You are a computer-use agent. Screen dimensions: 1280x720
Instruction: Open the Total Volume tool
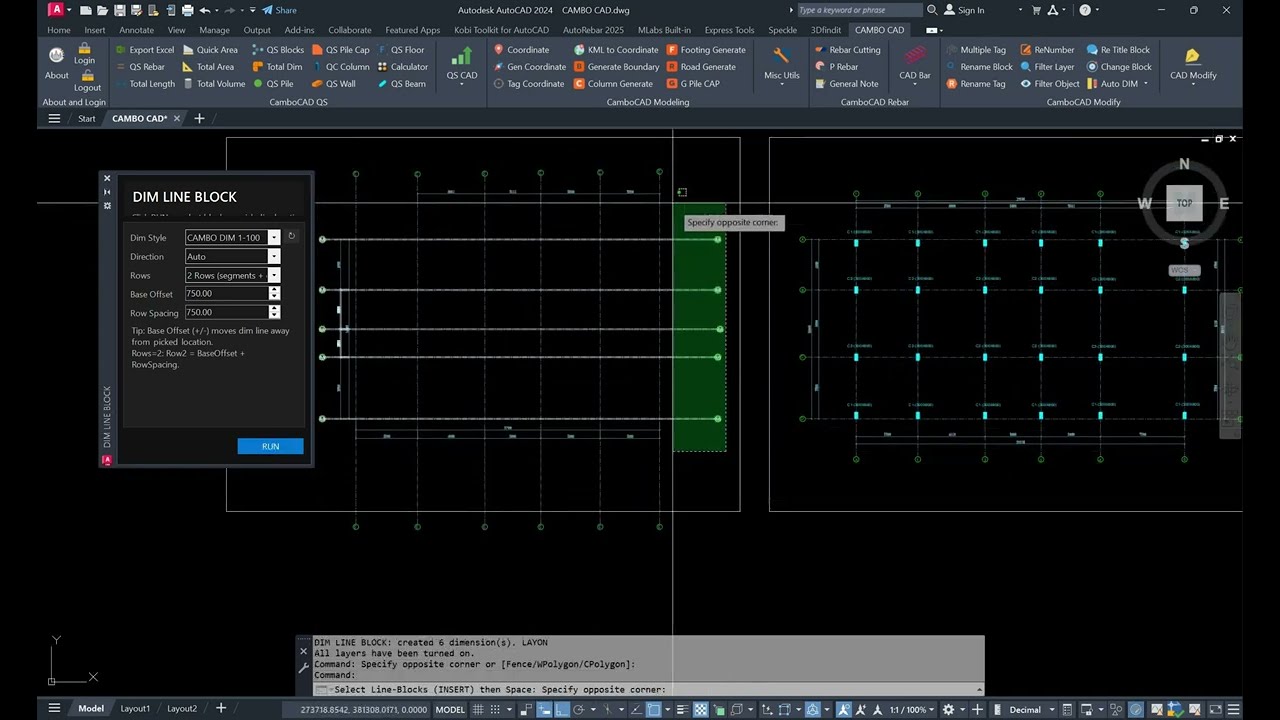[x=214, y=84]
